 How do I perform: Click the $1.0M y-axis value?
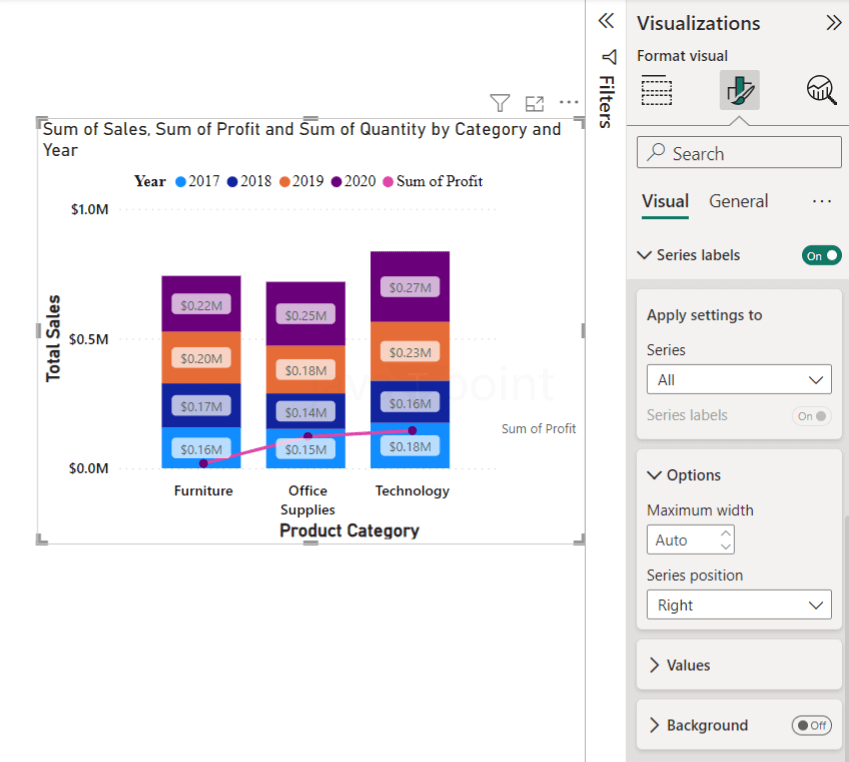tap(89, 209)
